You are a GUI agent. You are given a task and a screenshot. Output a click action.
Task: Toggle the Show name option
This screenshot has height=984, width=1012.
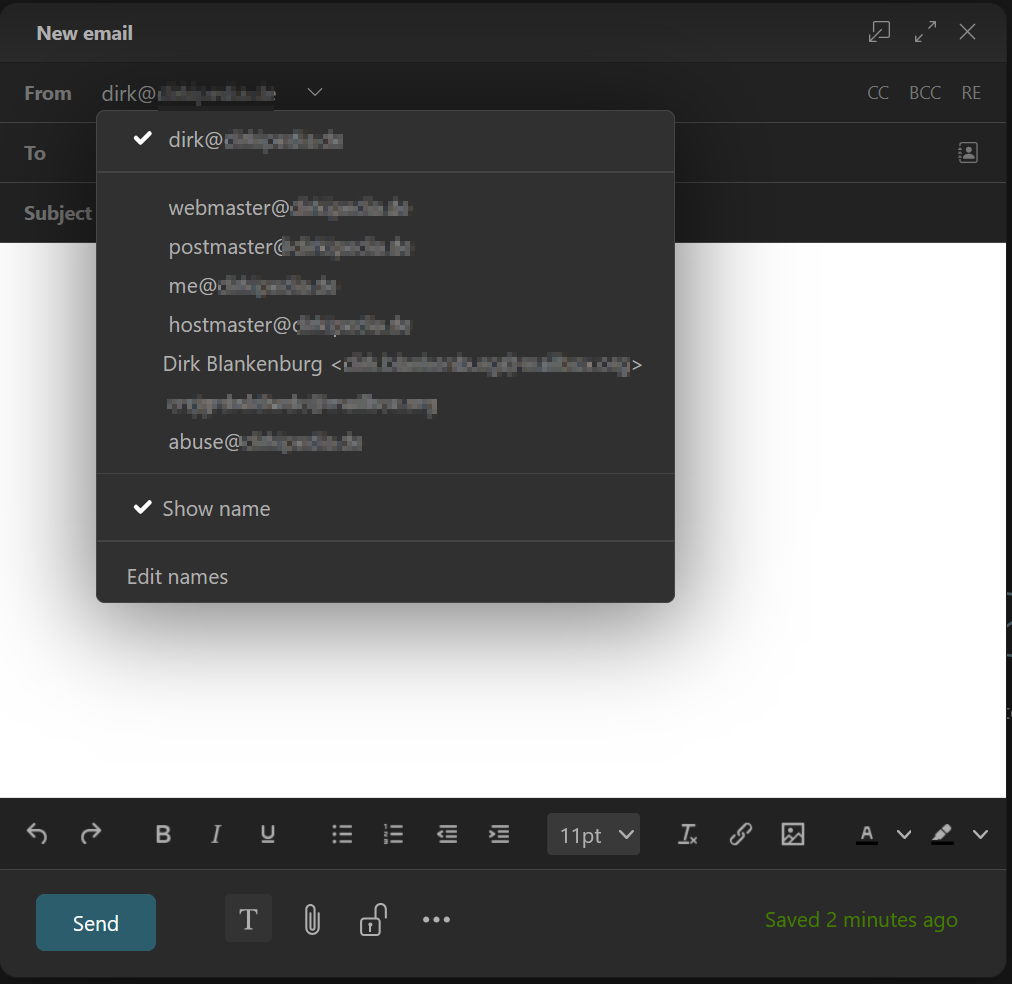click(216, 509)
